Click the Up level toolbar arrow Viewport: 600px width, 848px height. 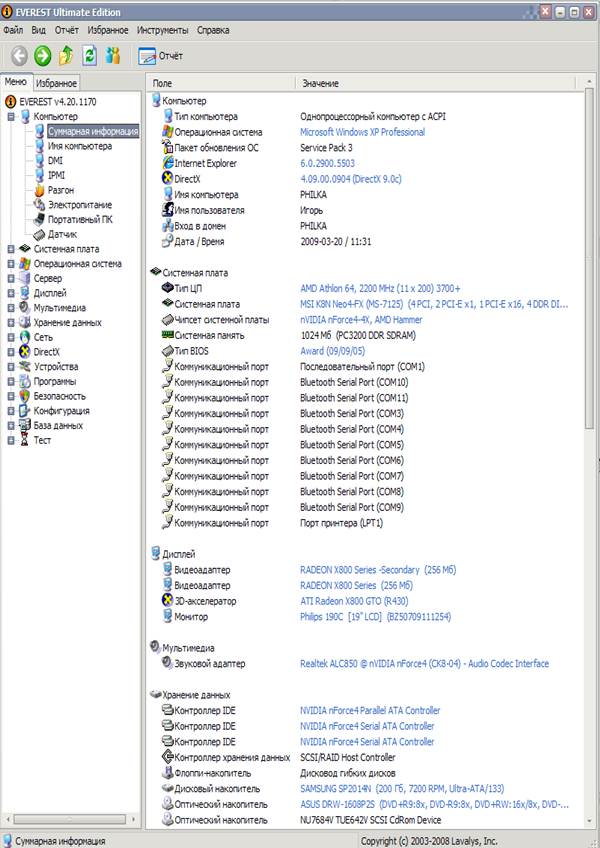tap(66, 56)
